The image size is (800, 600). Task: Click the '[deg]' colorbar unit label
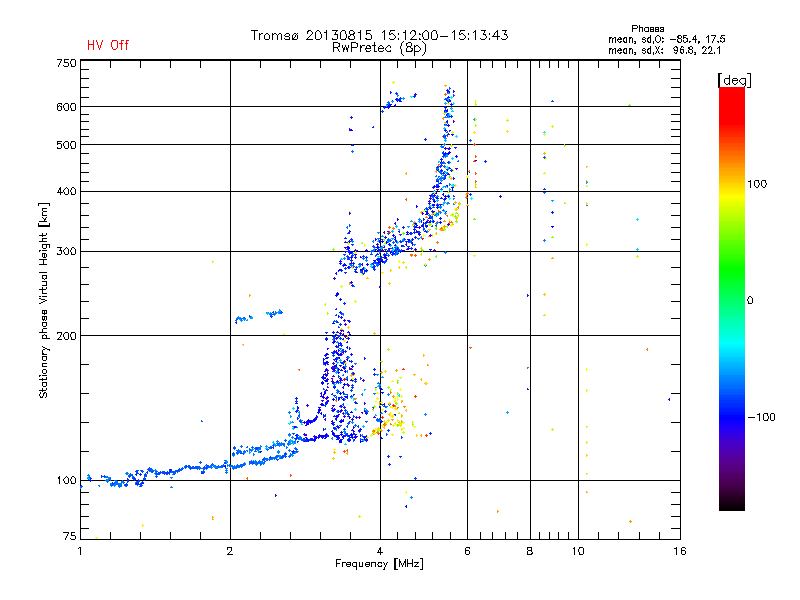tap(734, 80)
